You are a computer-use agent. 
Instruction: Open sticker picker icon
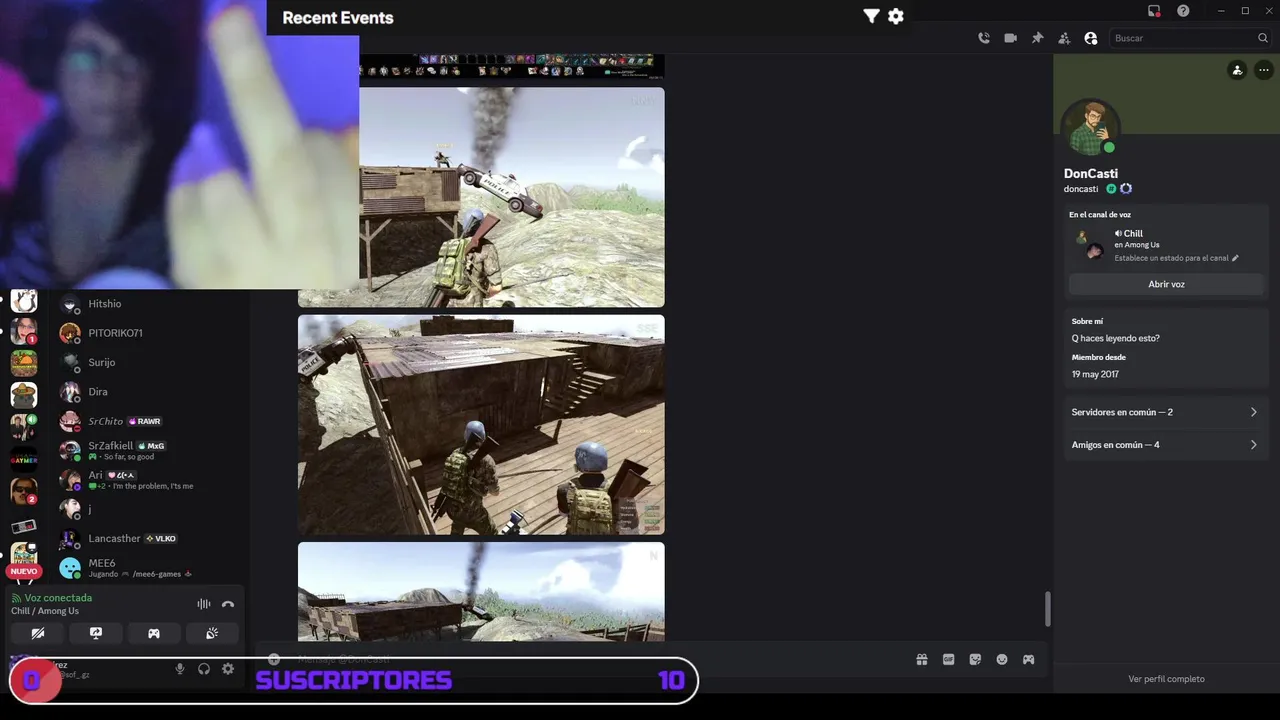[x=975, y=659]
